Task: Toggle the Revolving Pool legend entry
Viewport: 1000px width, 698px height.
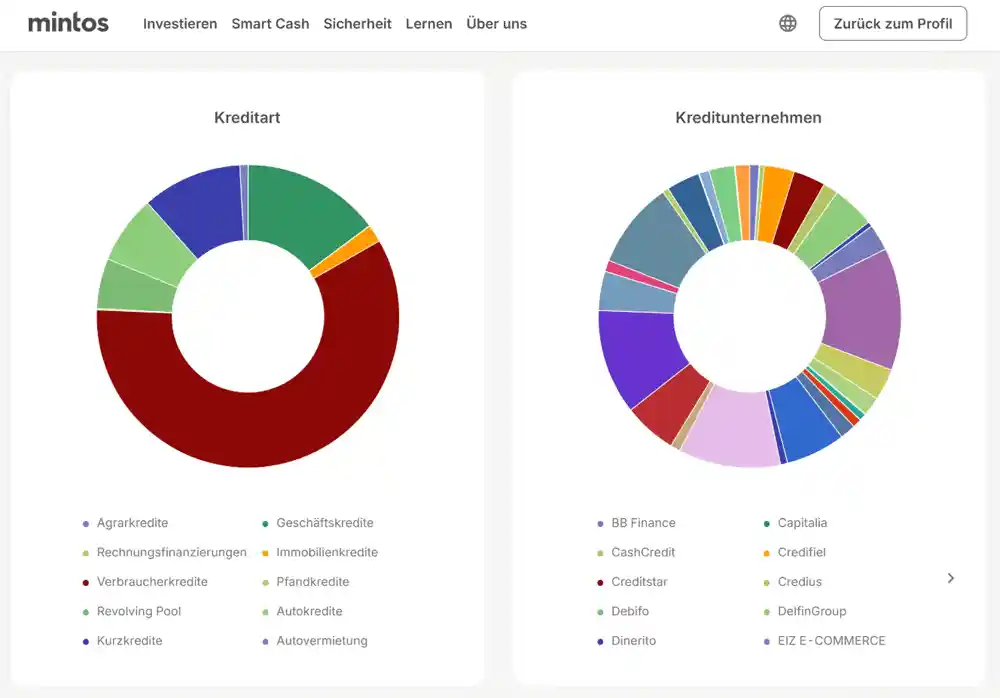Action: click(132, 611)
